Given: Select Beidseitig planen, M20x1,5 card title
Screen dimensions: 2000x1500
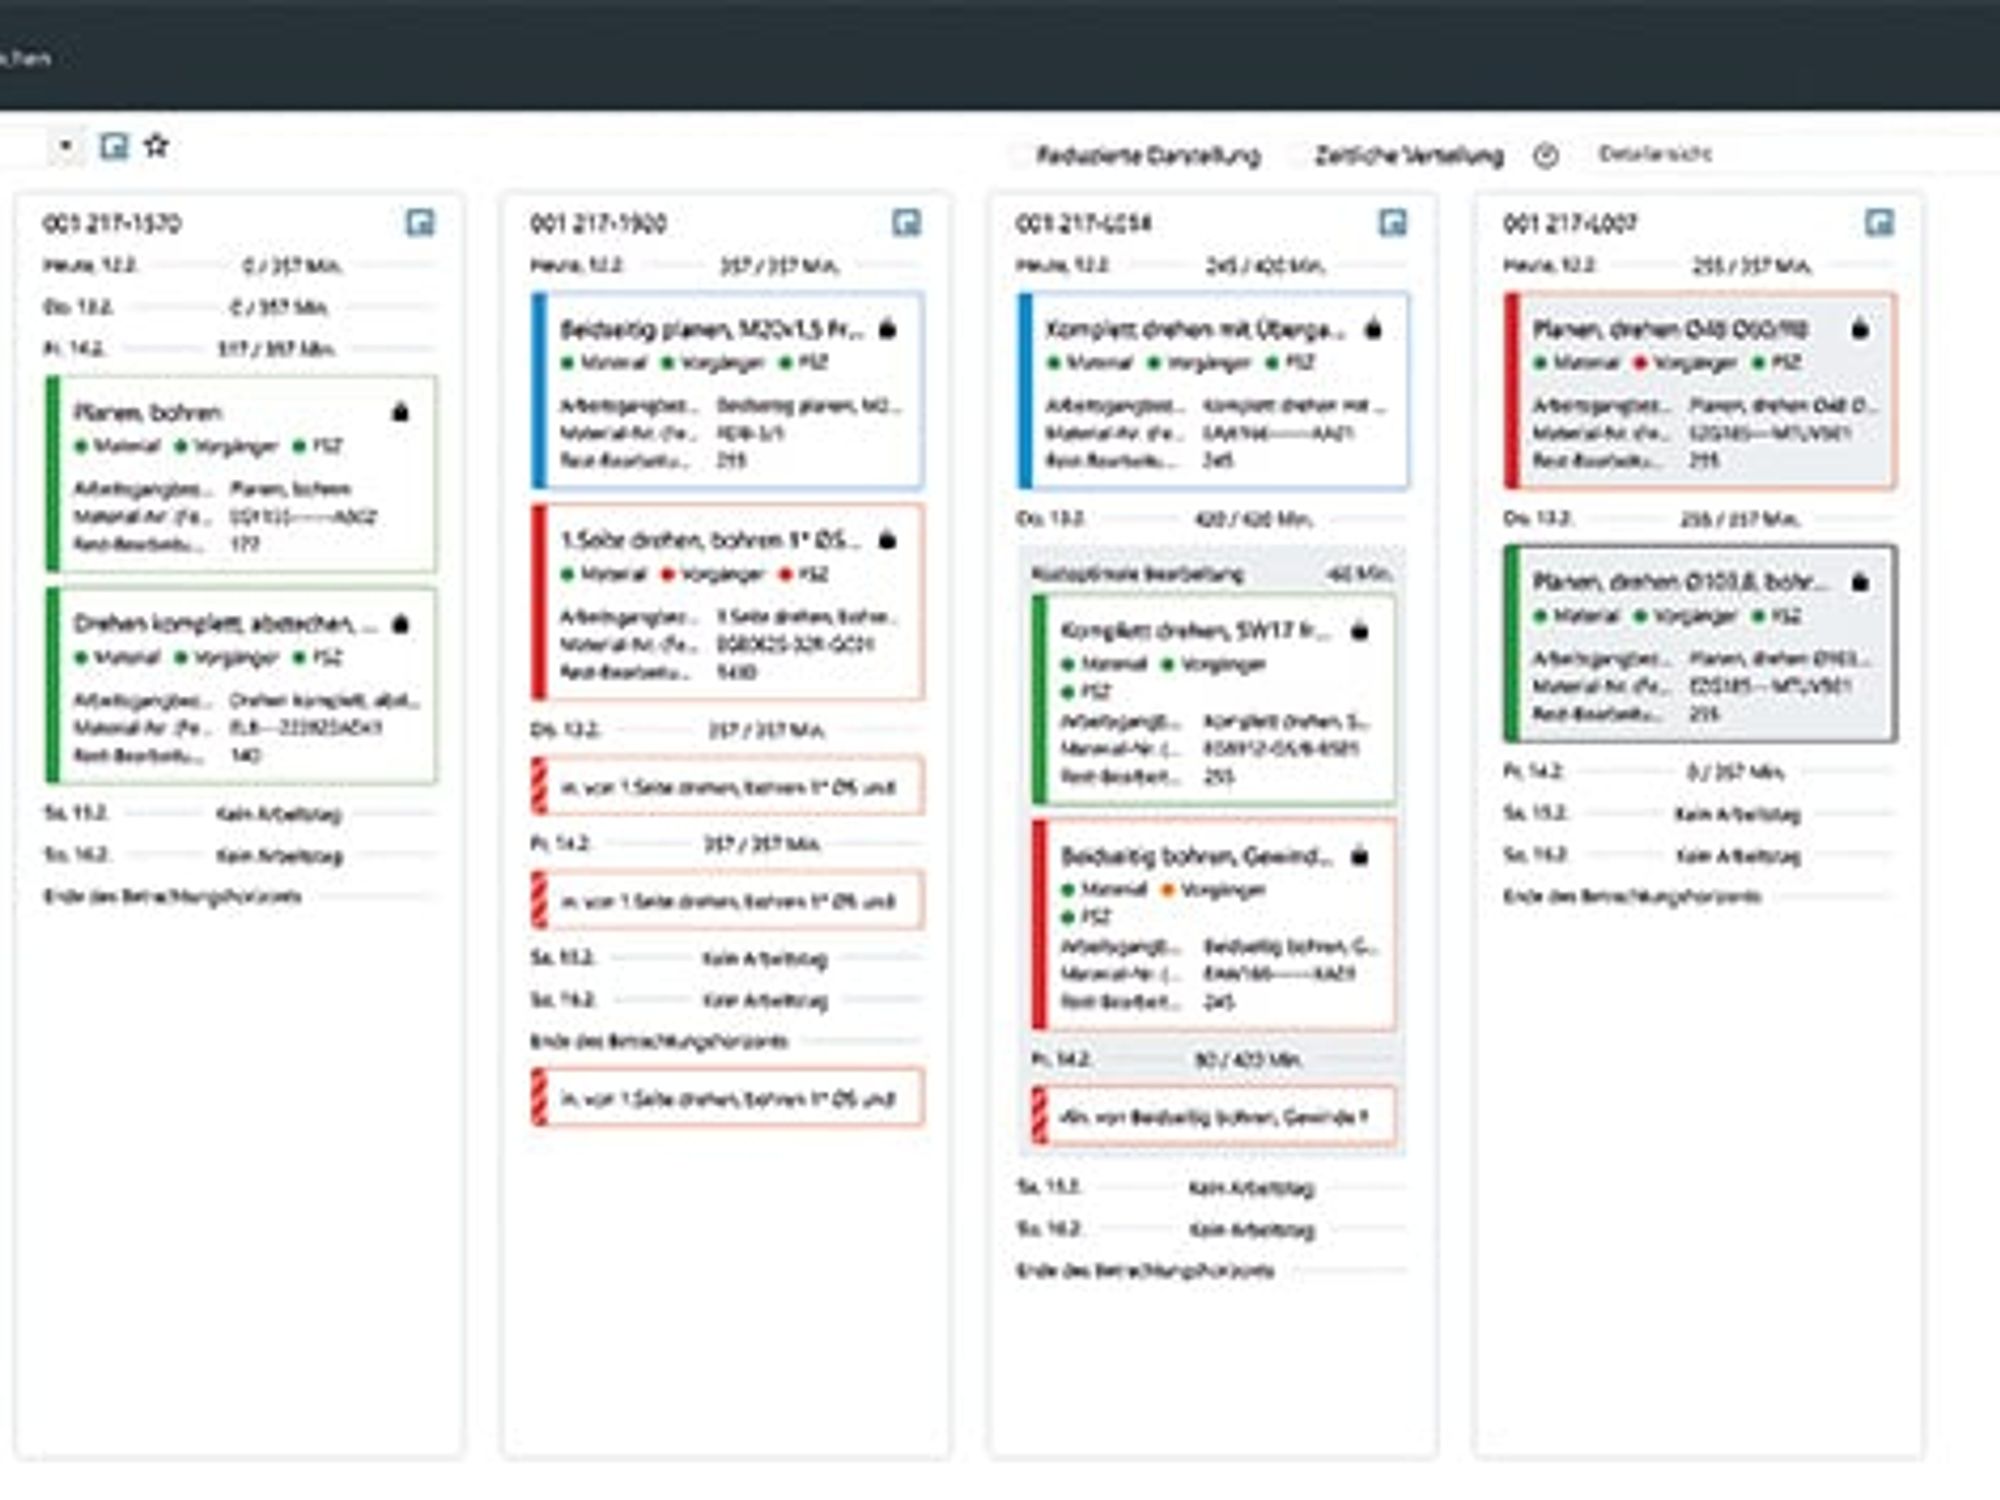Looking at the screenshot, I should point(712,329).
